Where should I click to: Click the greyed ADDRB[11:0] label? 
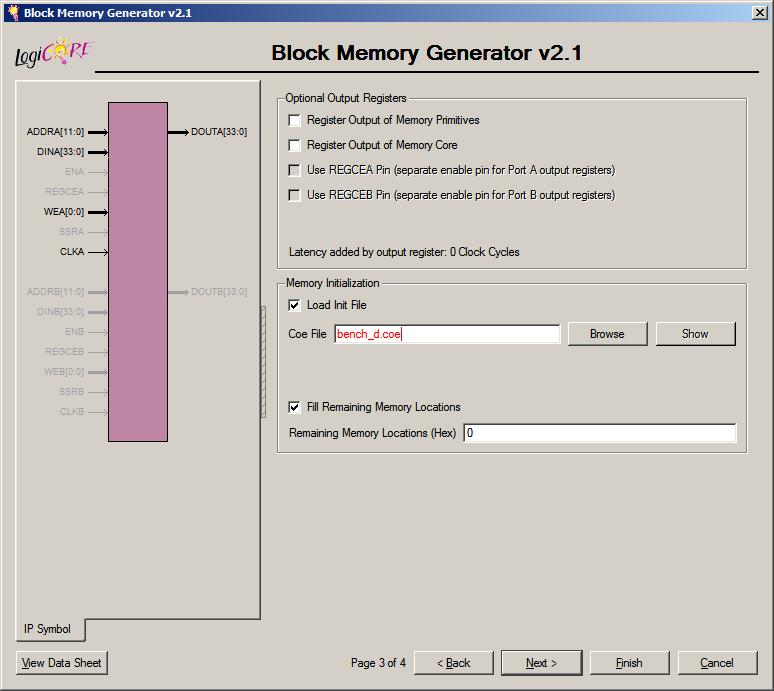tap(55, 292)
